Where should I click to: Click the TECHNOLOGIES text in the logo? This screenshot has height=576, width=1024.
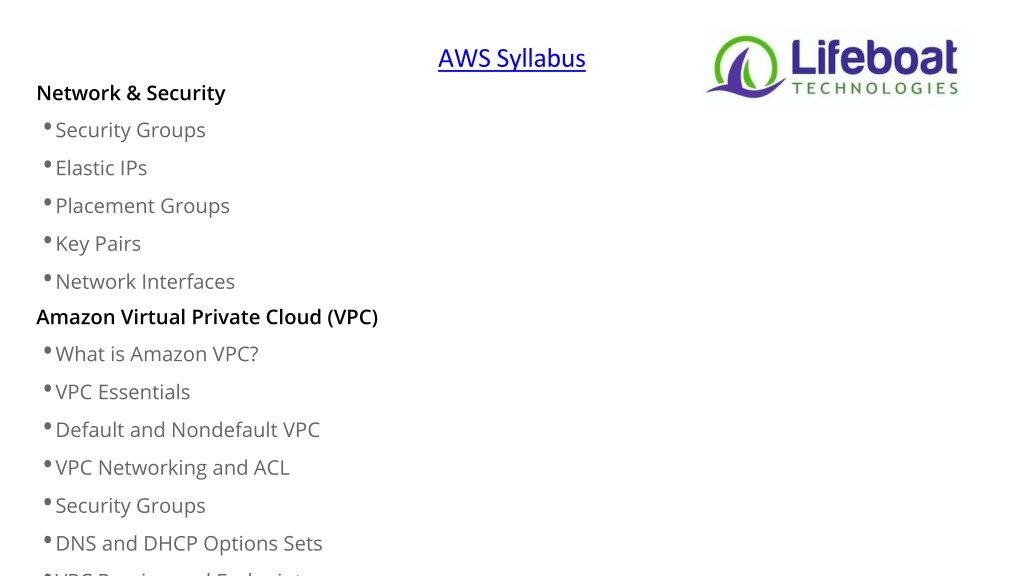pyautogui.click(x=874, y=88)
